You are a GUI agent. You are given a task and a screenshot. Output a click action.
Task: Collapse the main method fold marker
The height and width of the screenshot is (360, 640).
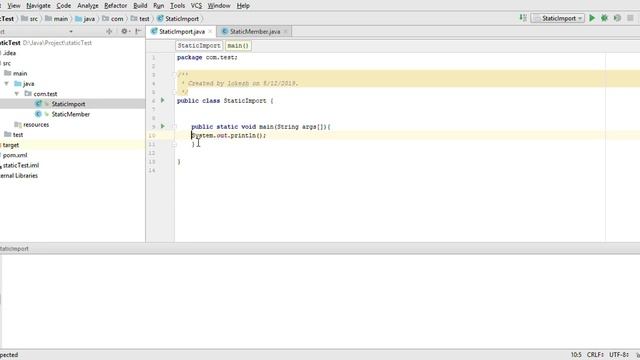pos(174,127)
